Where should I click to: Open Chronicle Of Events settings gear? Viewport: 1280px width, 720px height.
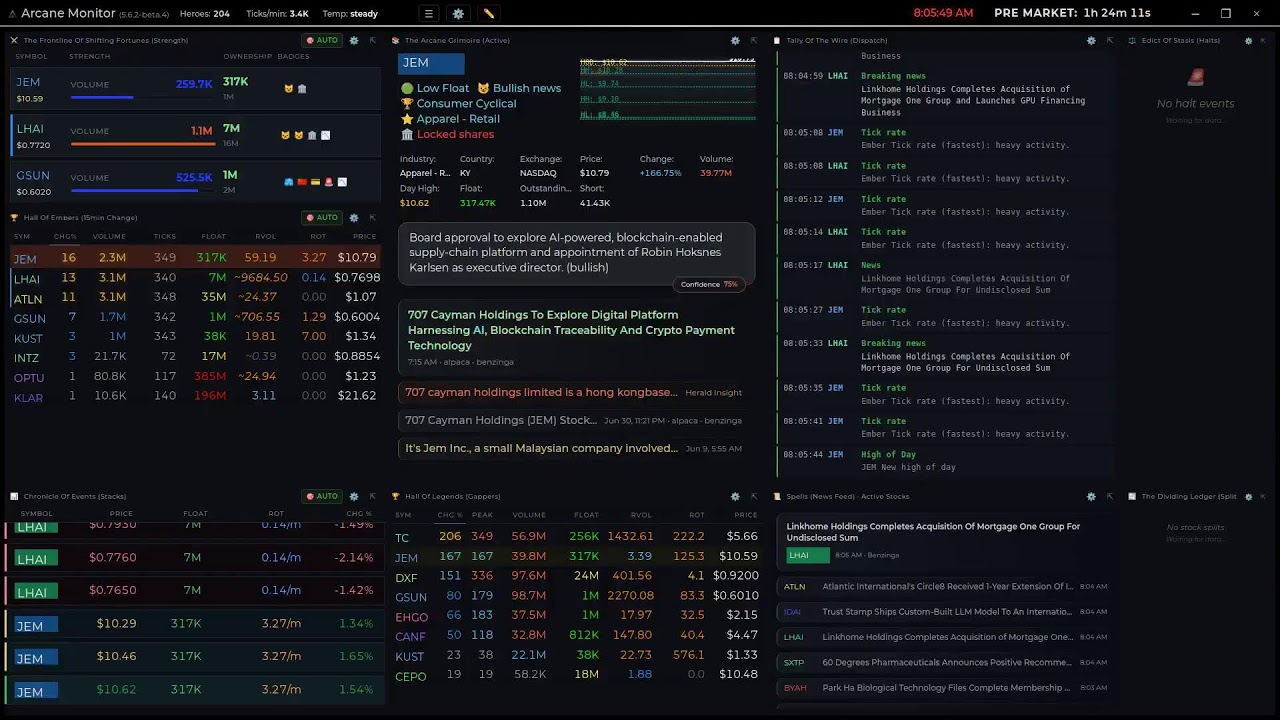click(354, 496)
